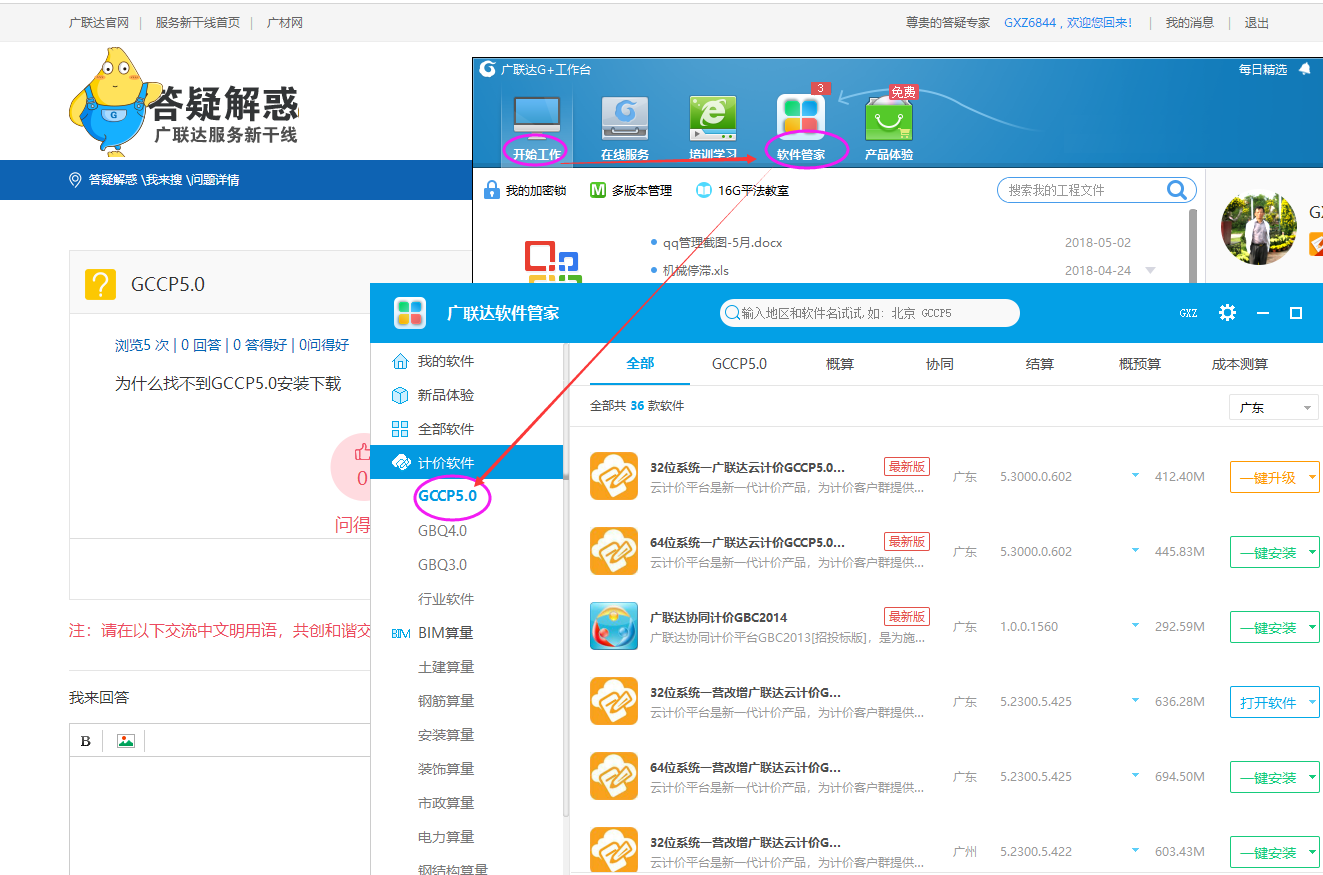The width and height of the screenshot is (1323, 875).
Task: Open 16G平法教室 item
Action: [743, 190]
